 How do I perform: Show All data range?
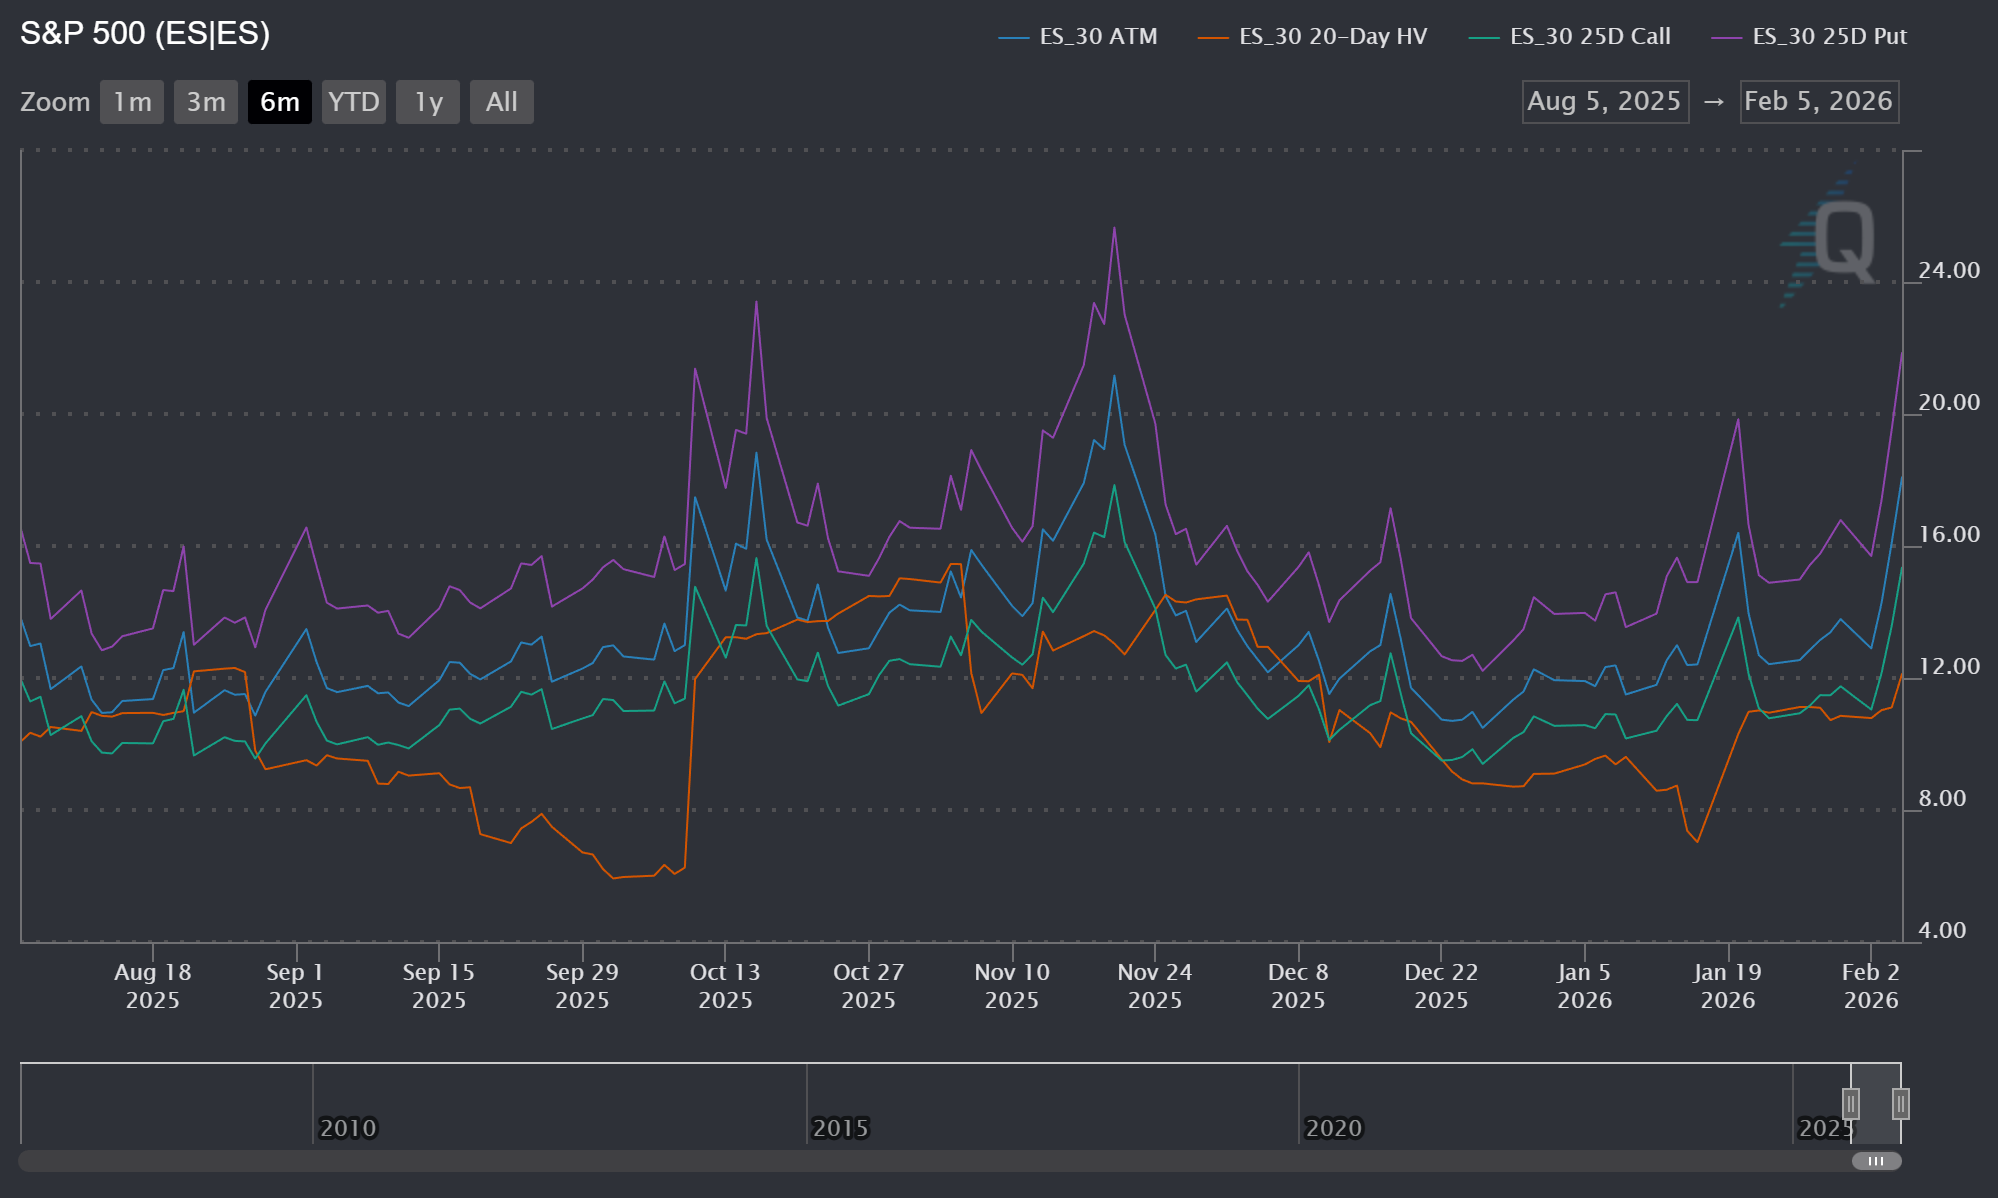click(x=502, y=102)
